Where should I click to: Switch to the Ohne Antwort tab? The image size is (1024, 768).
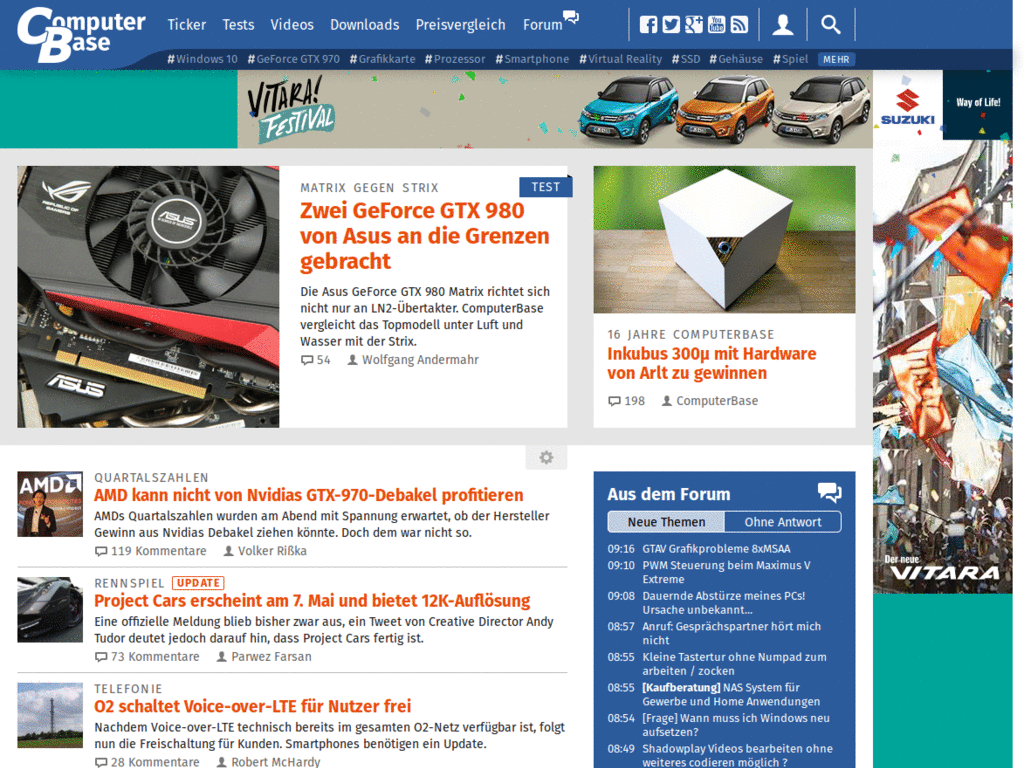782,522
